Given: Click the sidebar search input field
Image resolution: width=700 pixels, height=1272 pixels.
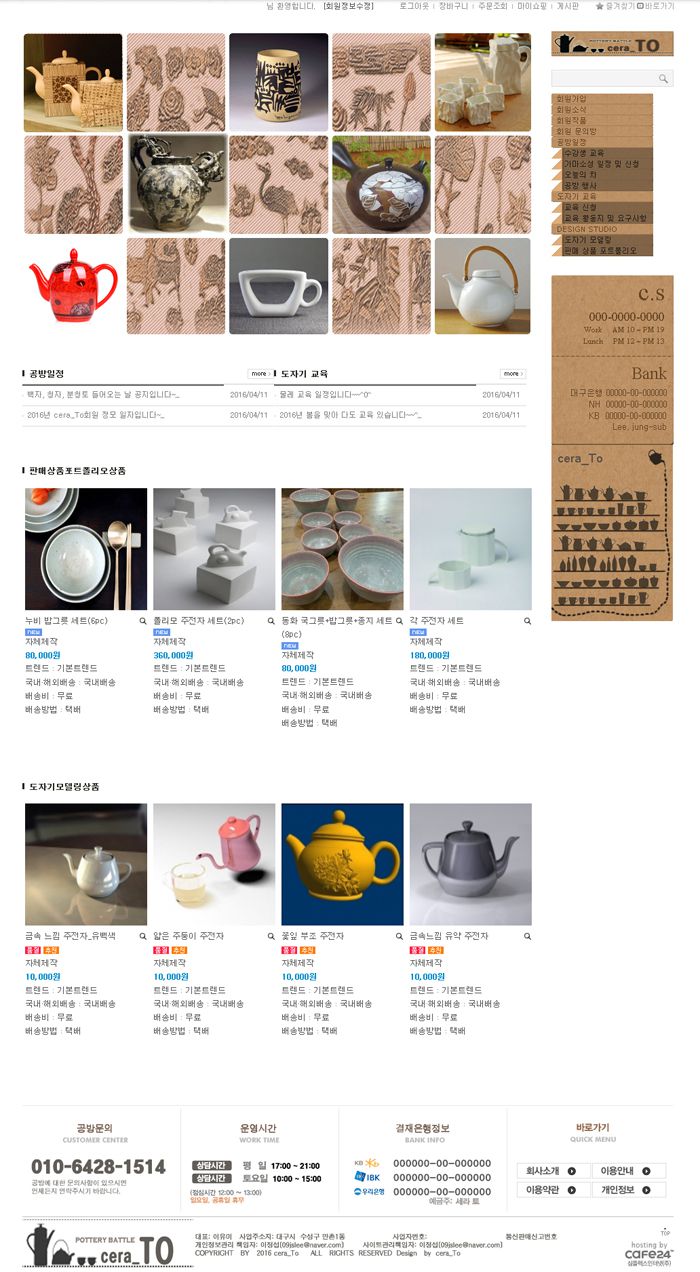Looking at the screenshot, I should [x=604, y=78].
